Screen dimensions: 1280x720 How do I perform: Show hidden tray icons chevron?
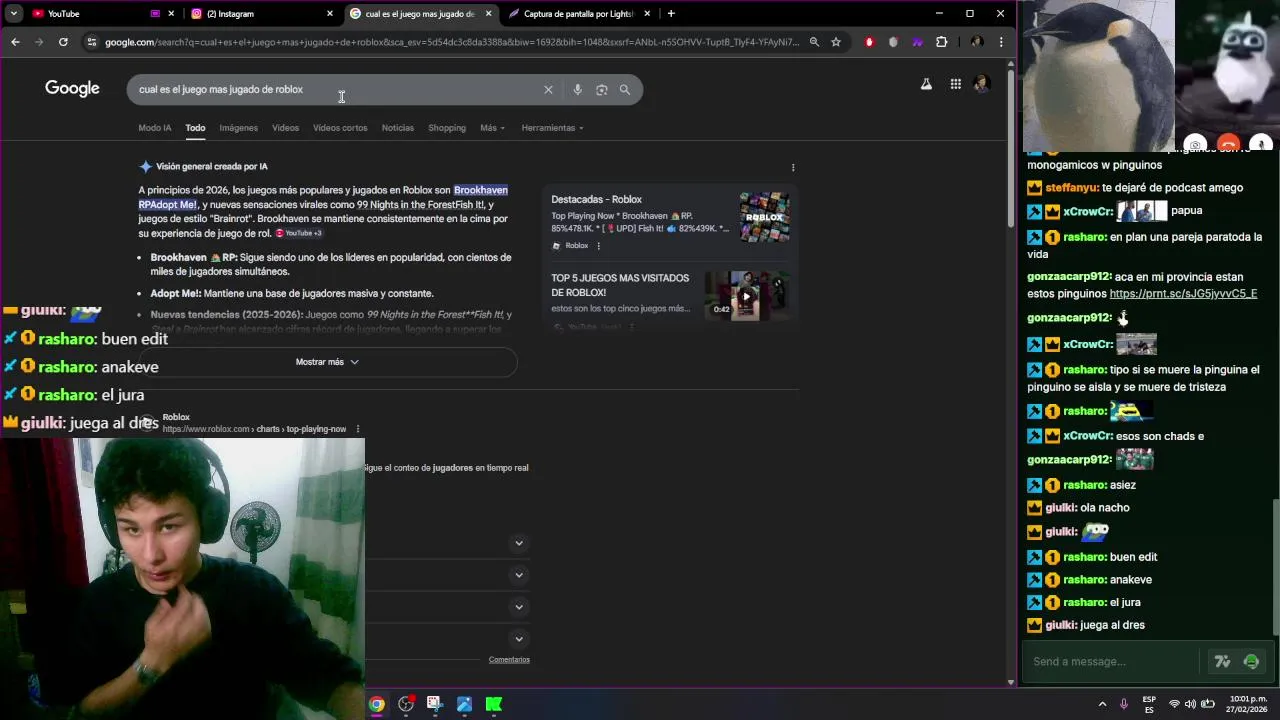[x=1102, y=704]
